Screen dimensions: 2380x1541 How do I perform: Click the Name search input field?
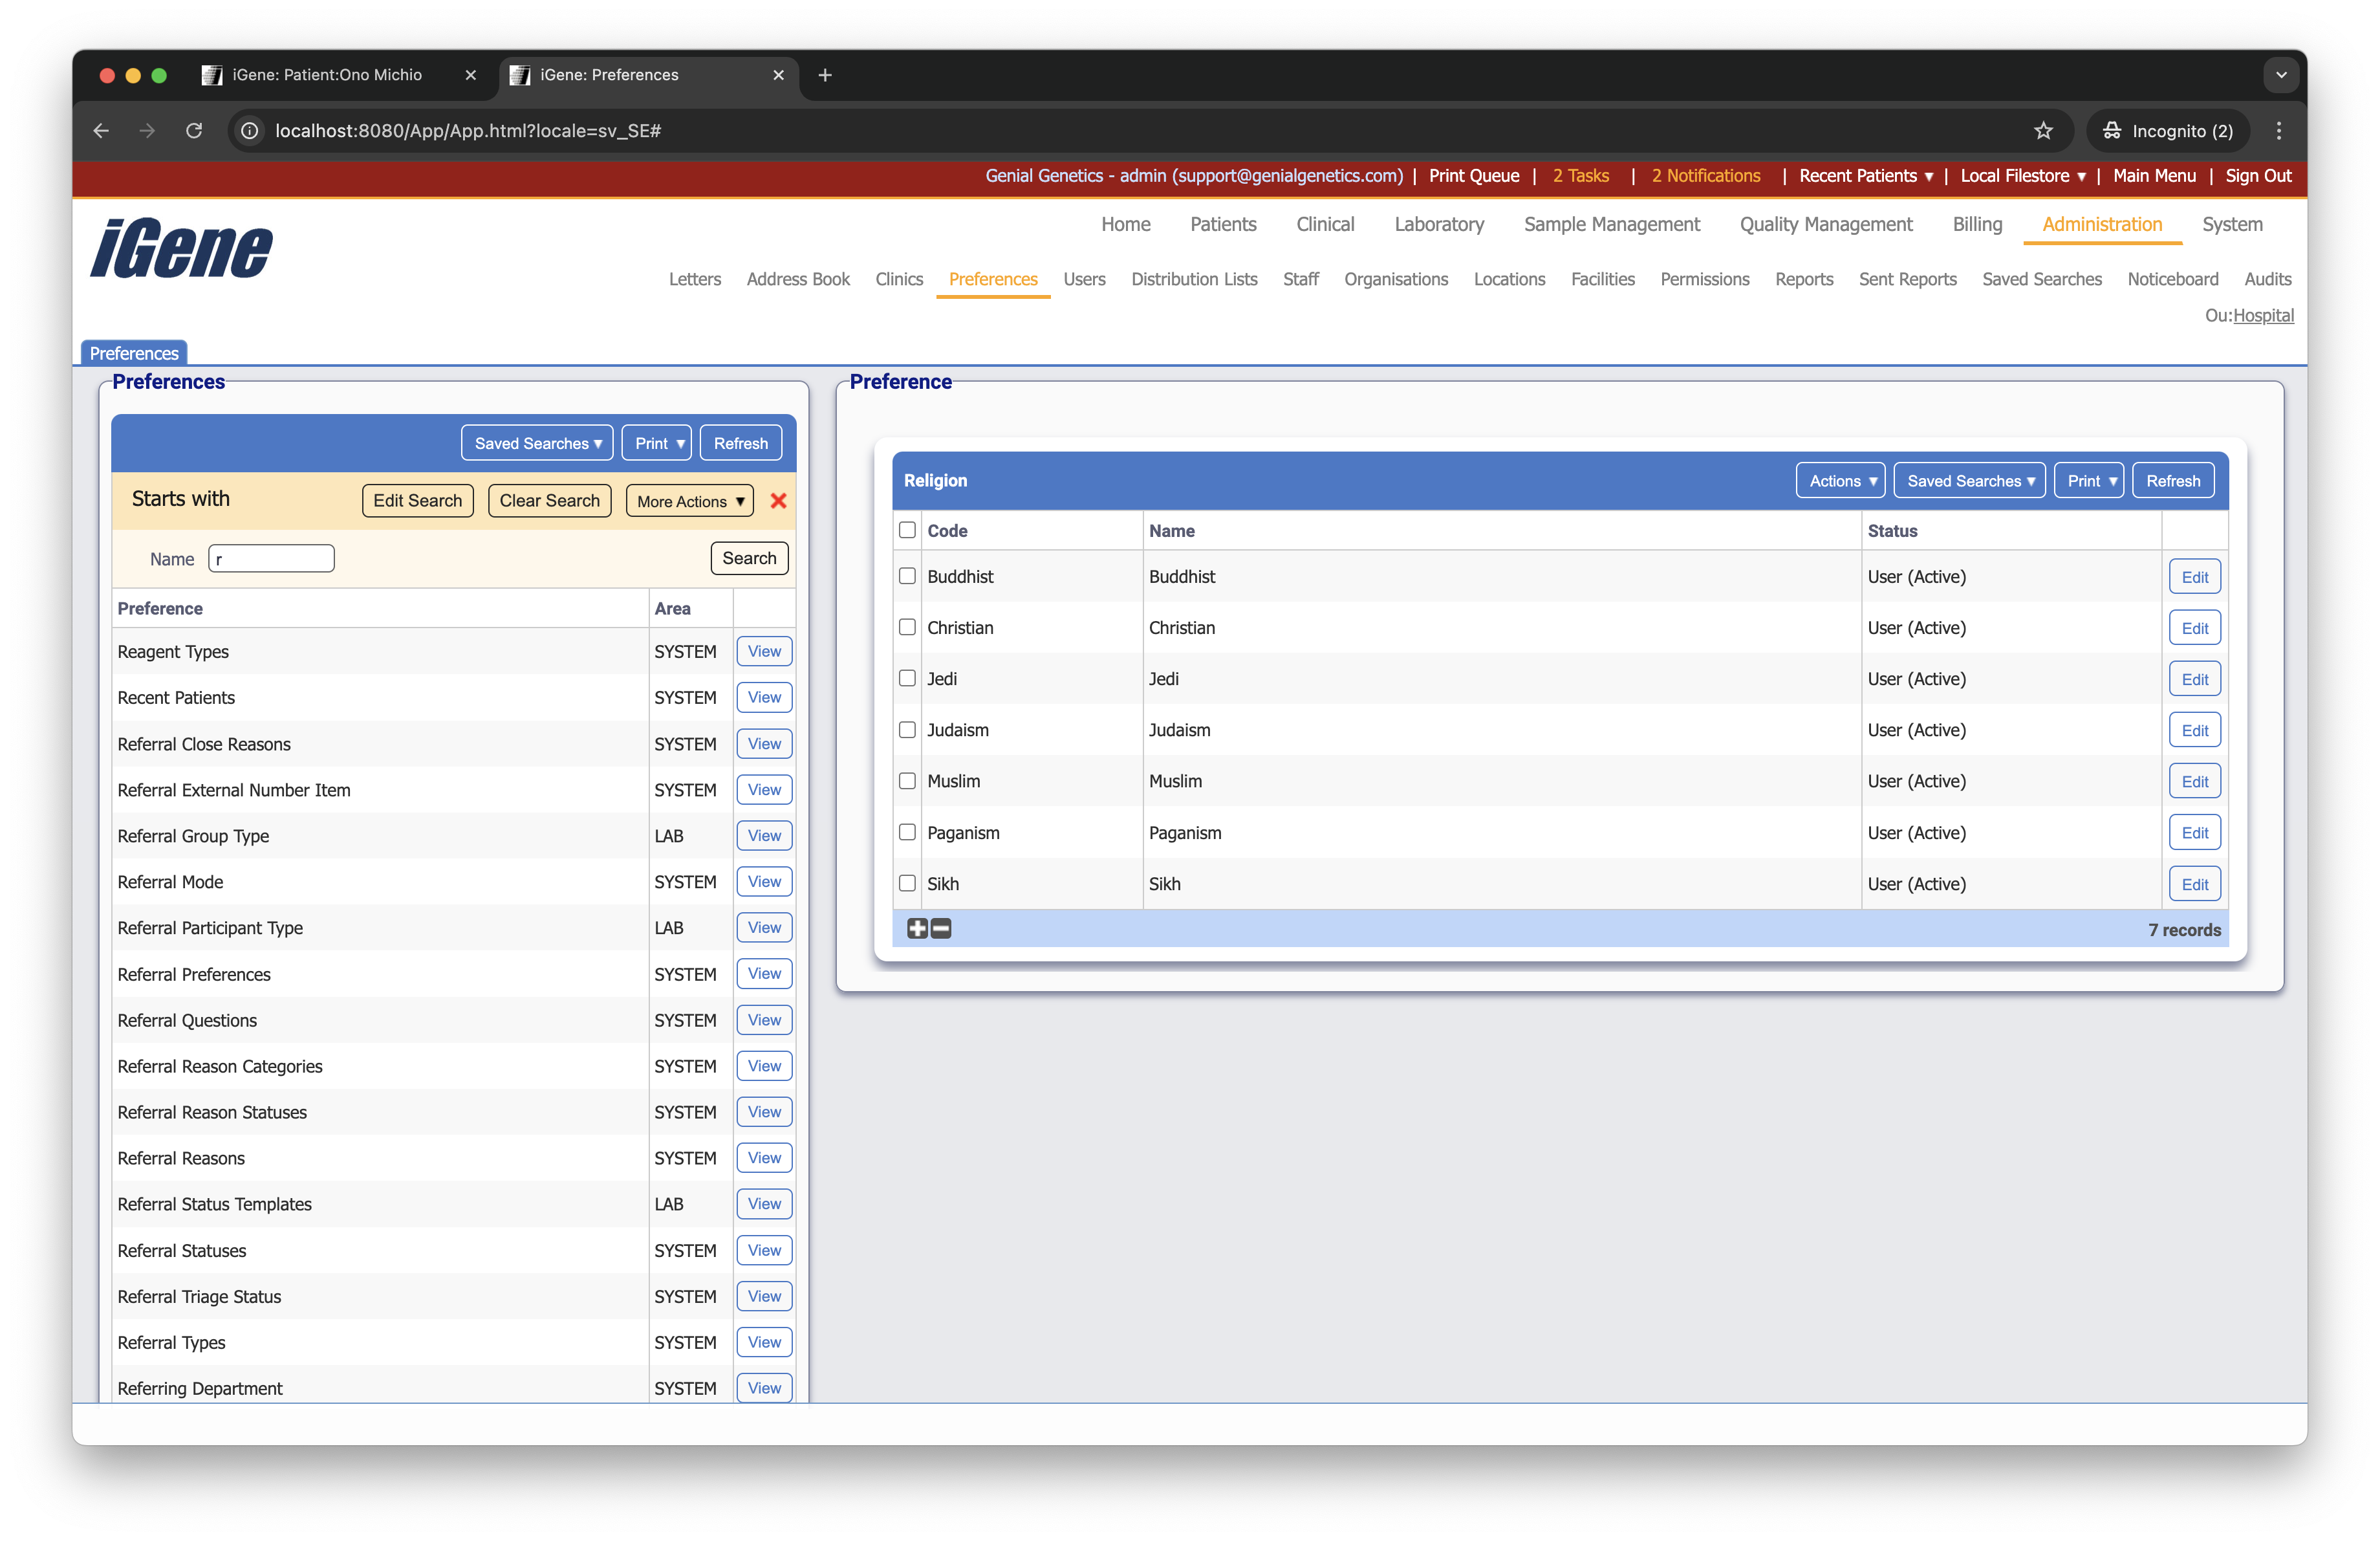[271, 558]
